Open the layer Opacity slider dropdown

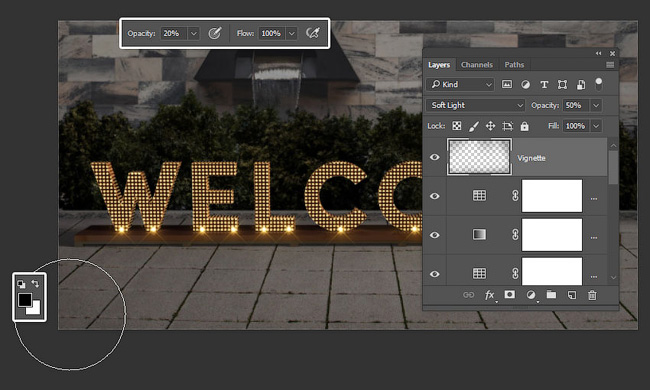[596, 105]
